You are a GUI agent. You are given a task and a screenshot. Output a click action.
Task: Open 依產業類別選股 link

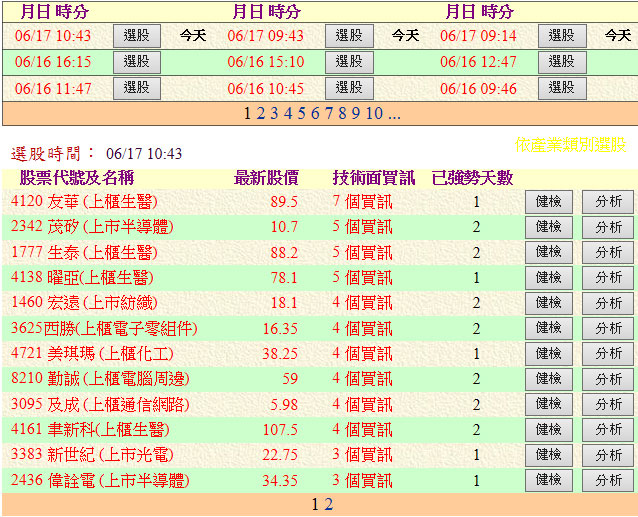pyautogui.click(x=570, y=145)
